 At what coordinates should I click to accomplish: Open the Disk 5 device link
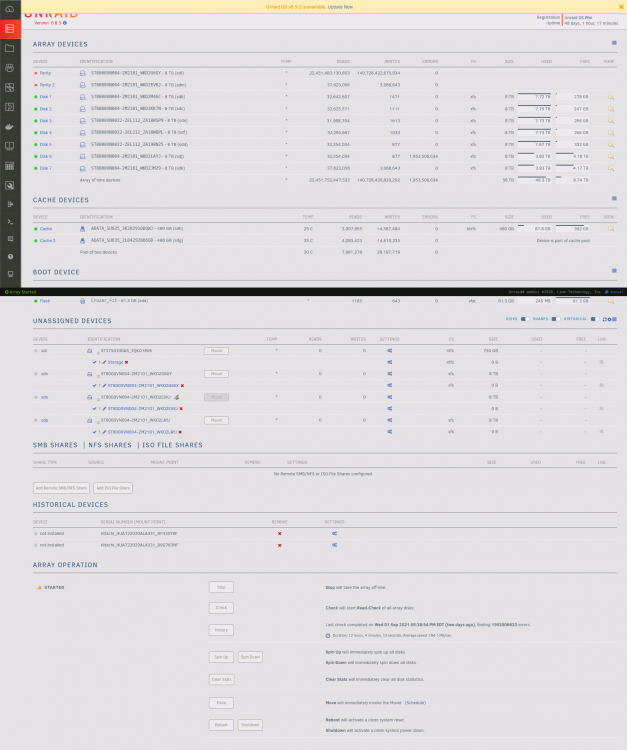(45, 144)
